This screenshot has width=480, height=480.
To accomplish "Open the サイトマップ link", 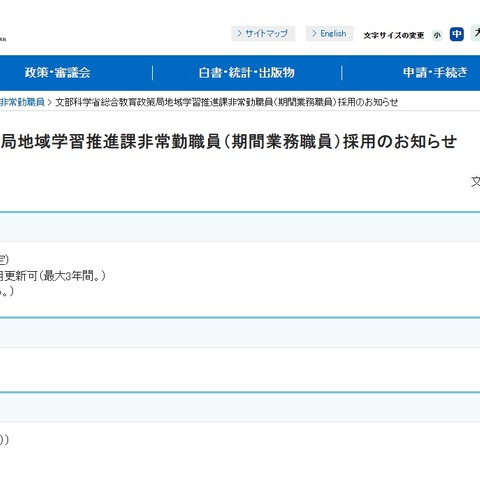I will click(x=263, y=33).
